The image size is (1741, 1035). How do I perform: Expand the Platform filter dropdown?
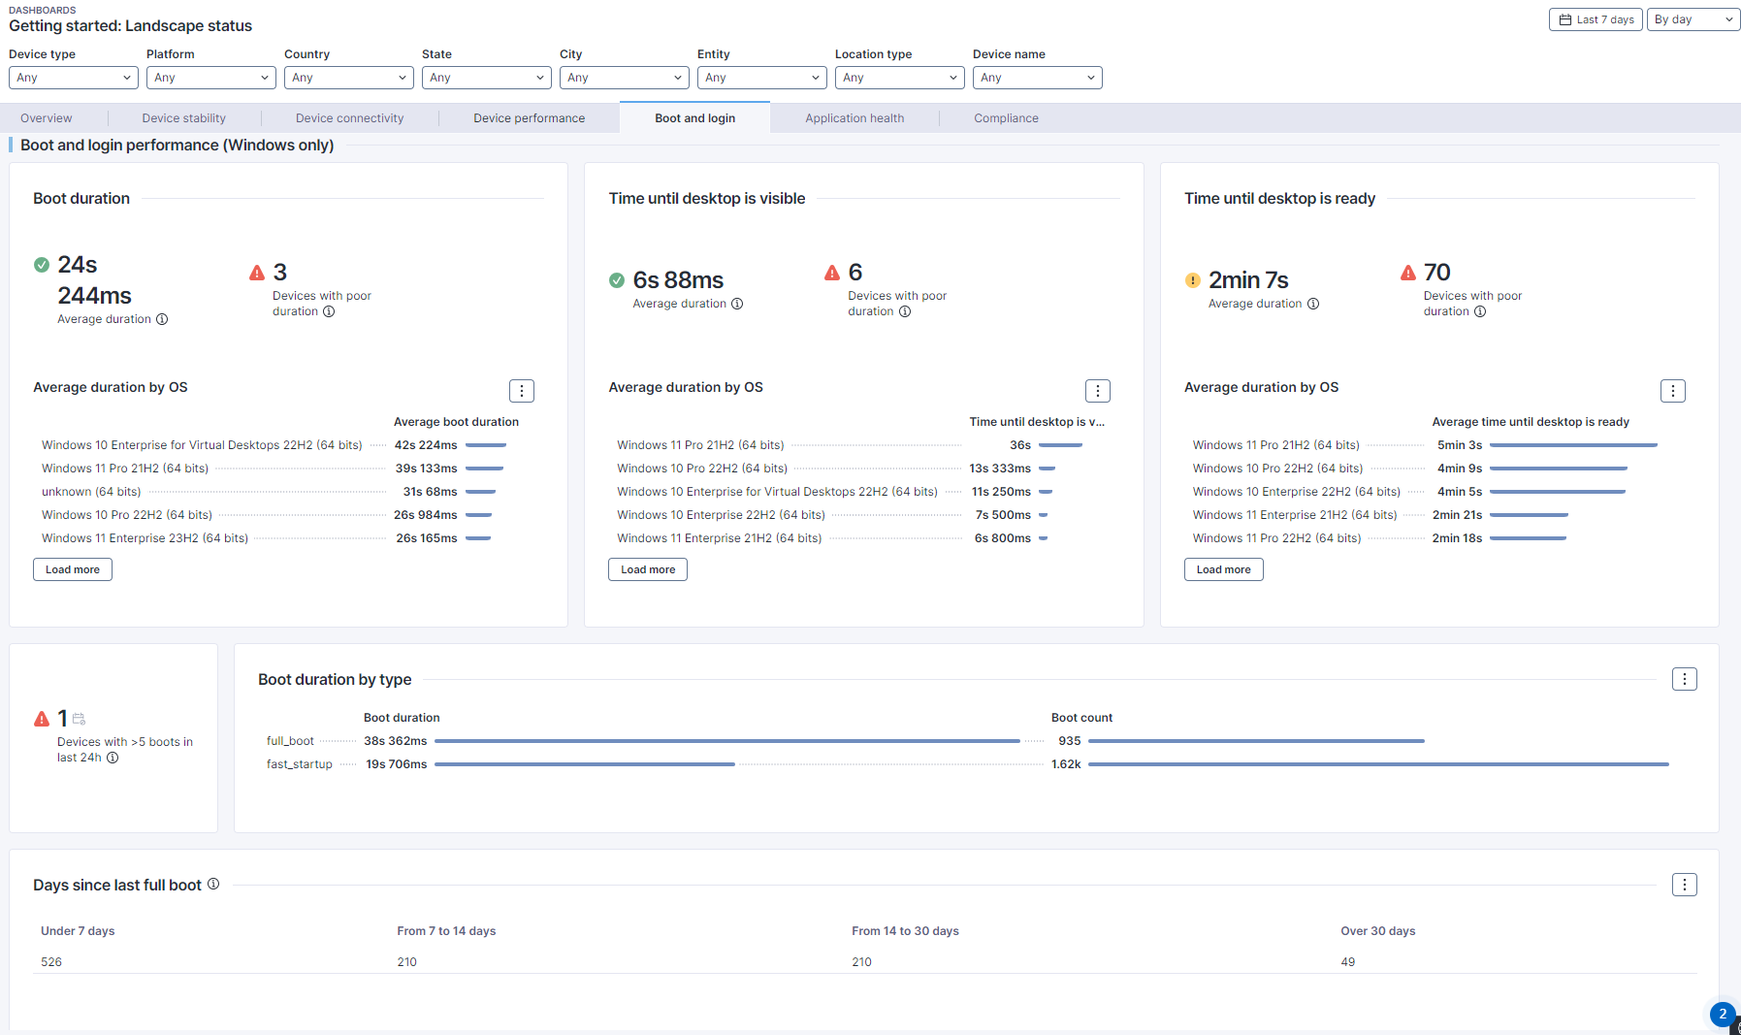[x=210, y=78]
